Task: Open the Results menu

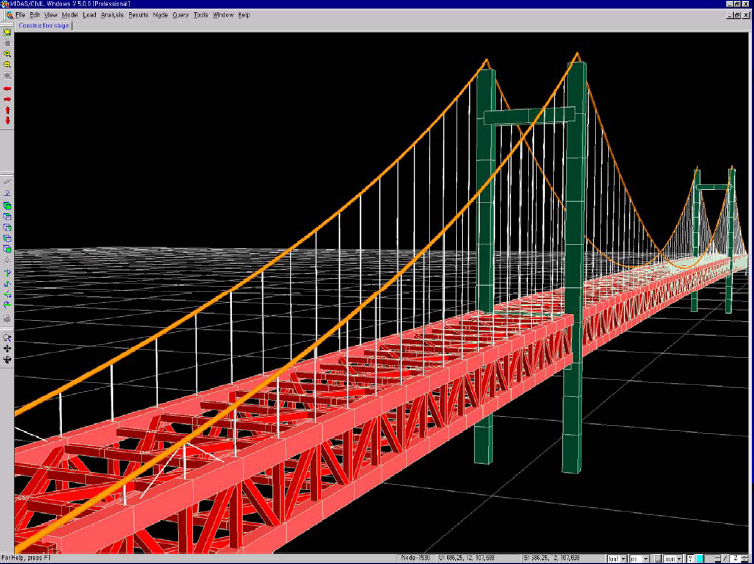Action: (138, 15)
